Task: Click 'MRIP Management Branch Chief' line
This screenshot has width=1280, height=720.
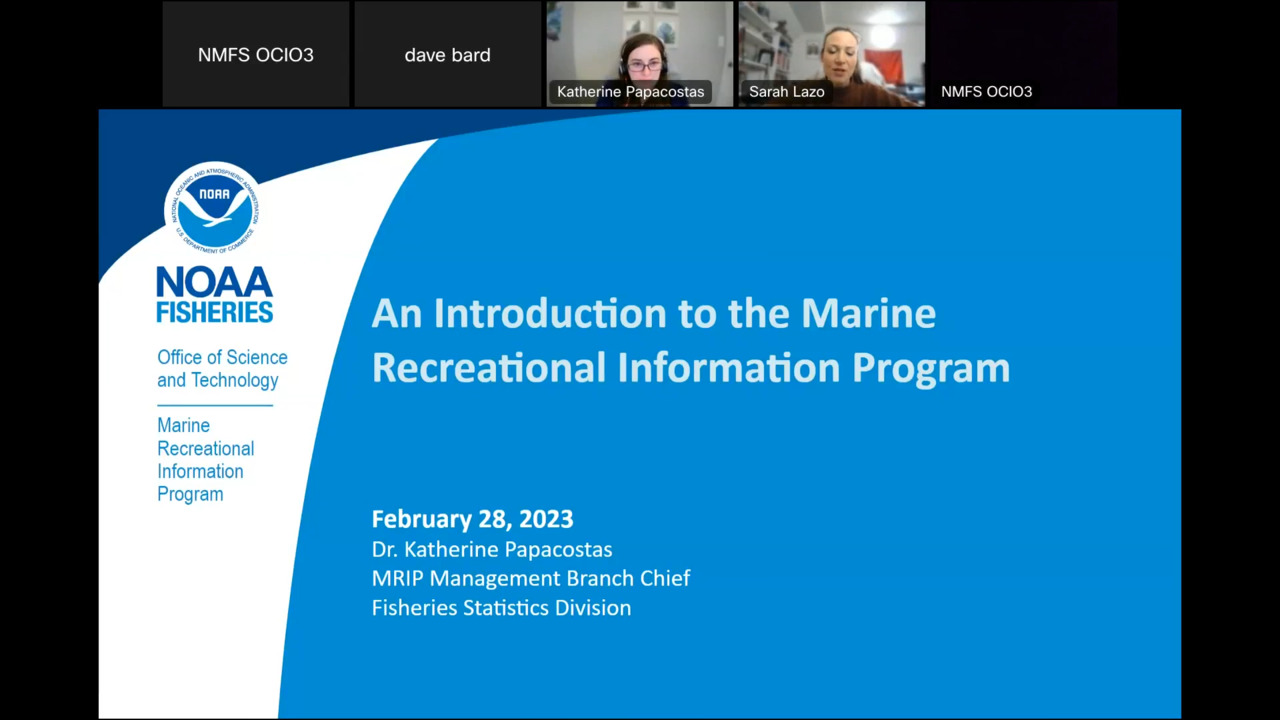Action: pos(531,578)
